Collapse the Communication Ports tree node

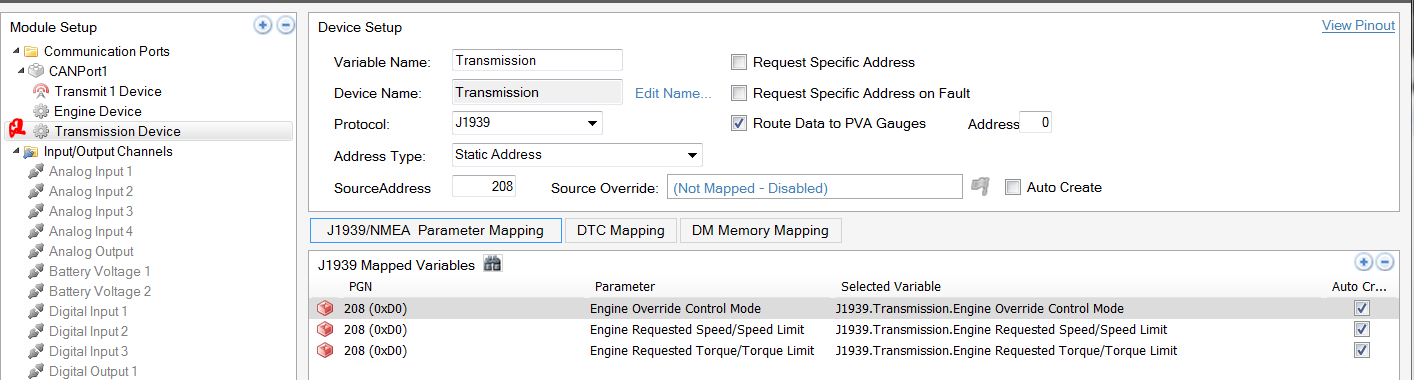pyautogui.click(x=15, y=51)
